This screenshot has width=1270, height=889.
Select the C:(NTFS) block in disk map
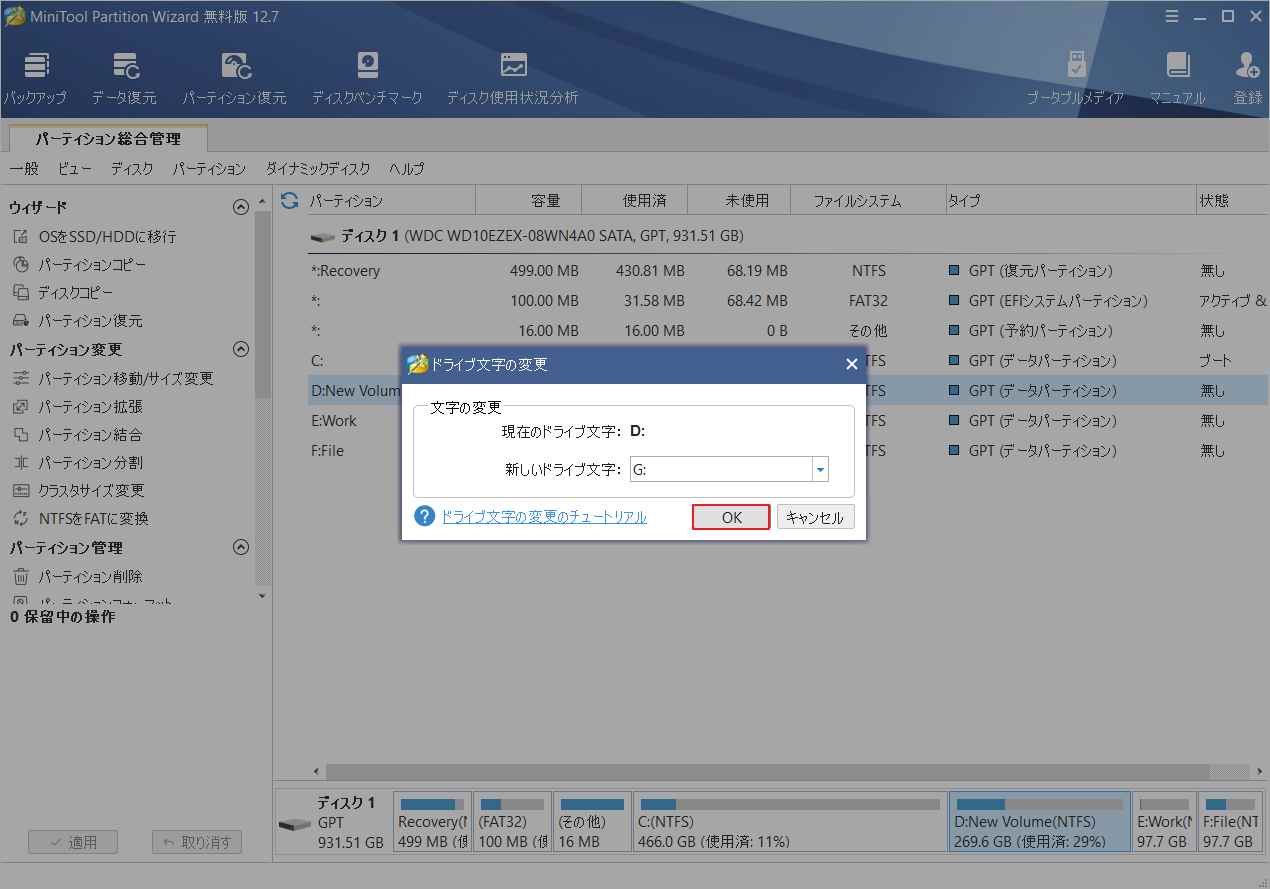[x=789, y=822]
